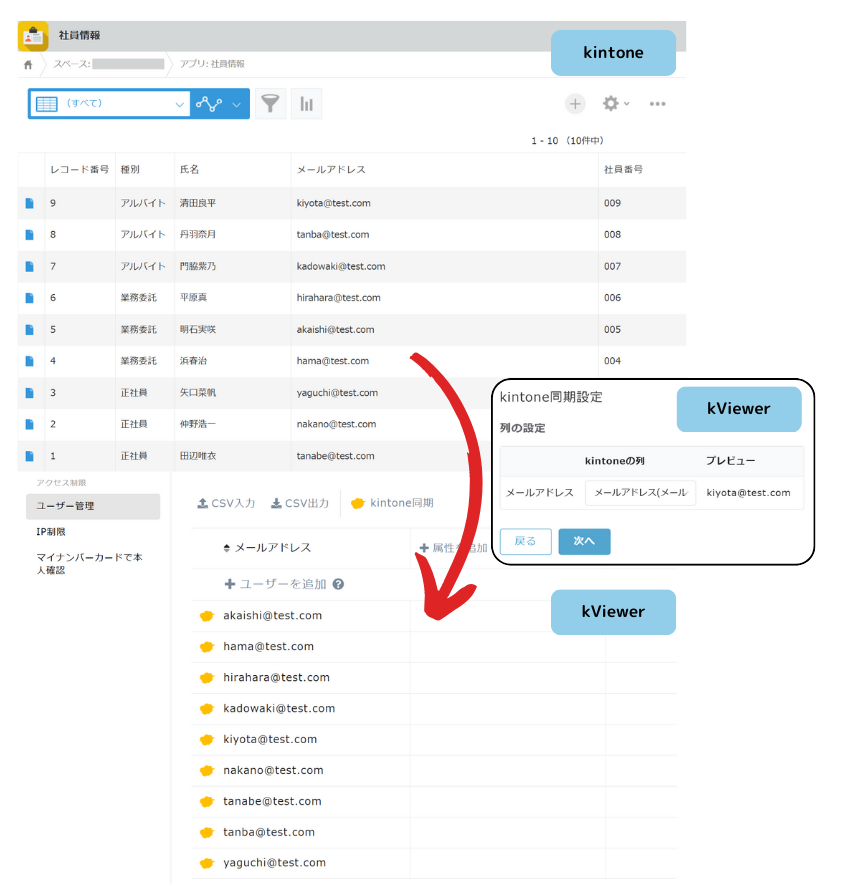The width and height of the screenshot is (850, 893).
Task: Open record detail icon for record 8
Action: pyautogui.click(x=30, y=235)
